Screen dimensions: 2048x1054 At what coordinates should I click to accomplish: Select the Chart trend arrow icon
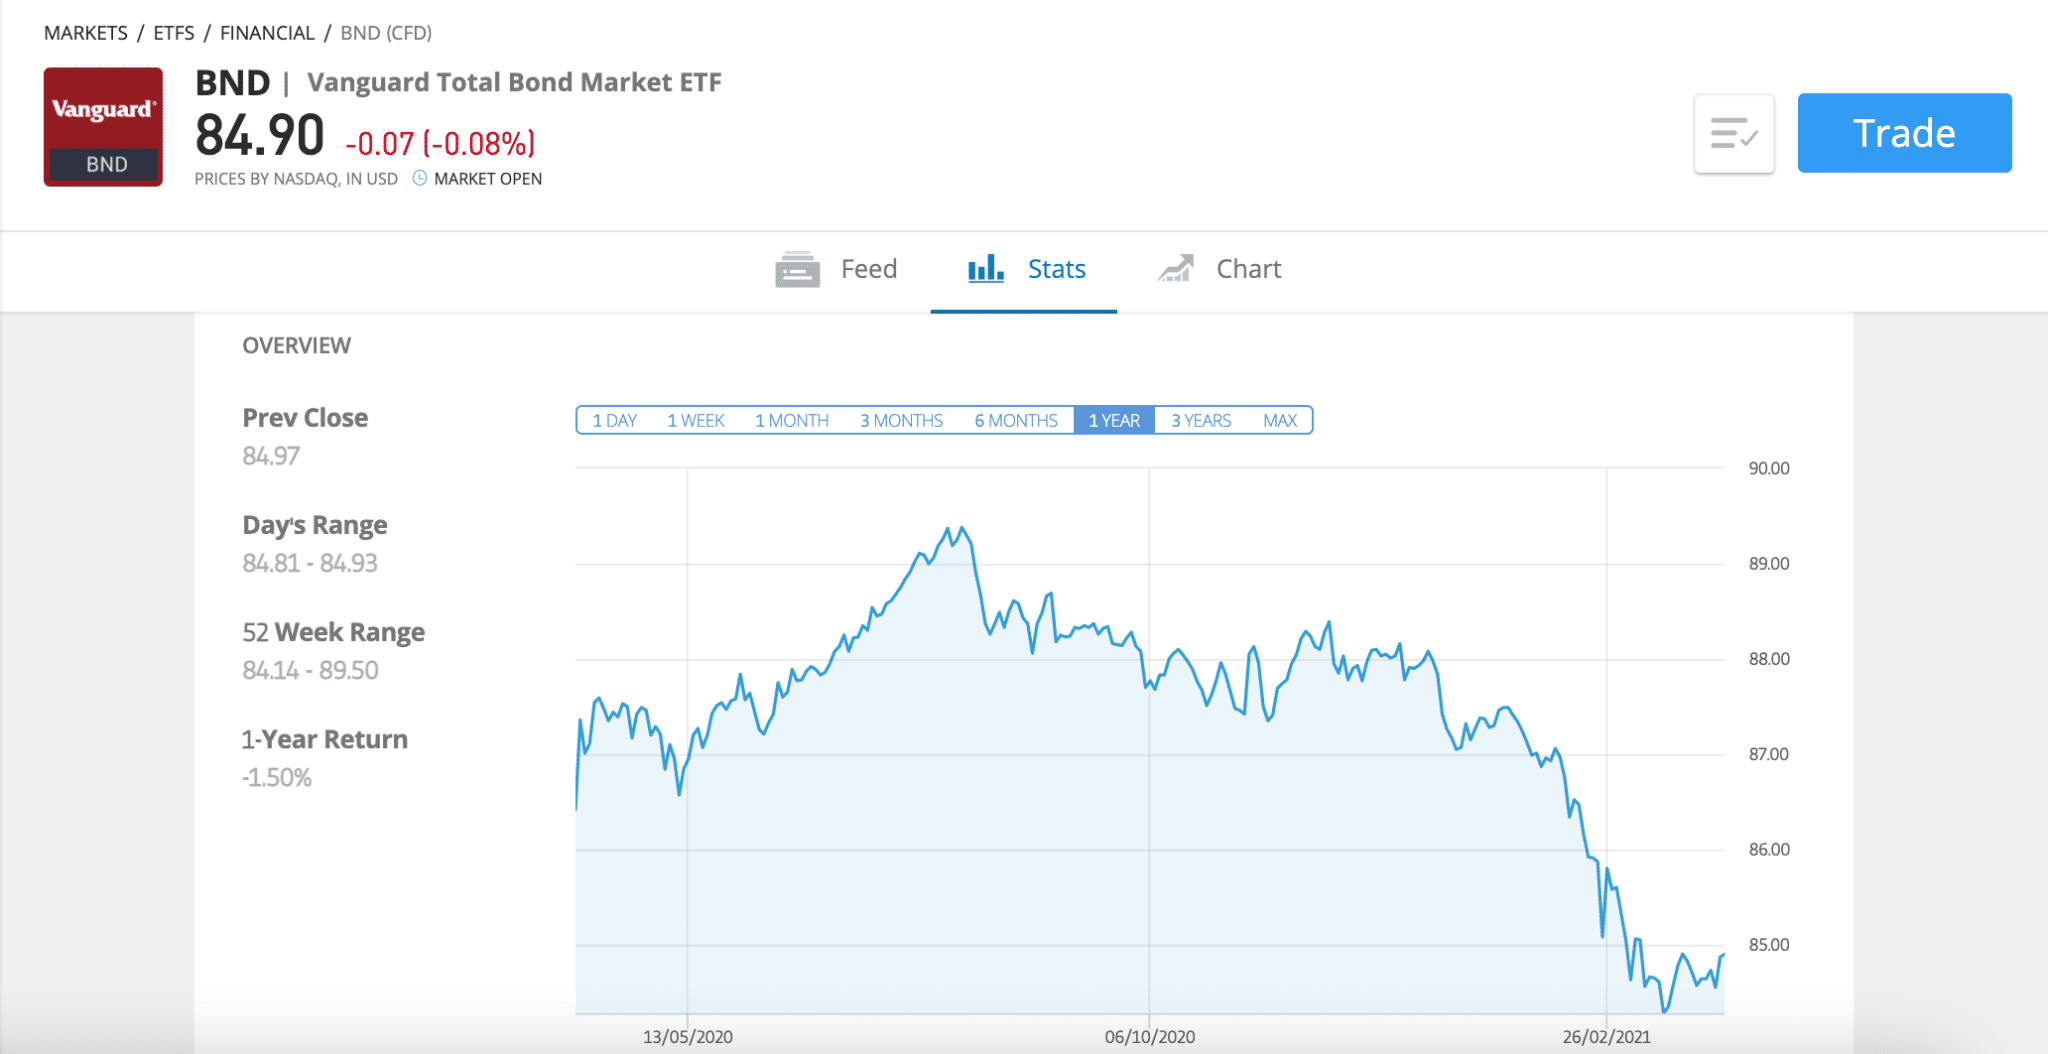1176,268
